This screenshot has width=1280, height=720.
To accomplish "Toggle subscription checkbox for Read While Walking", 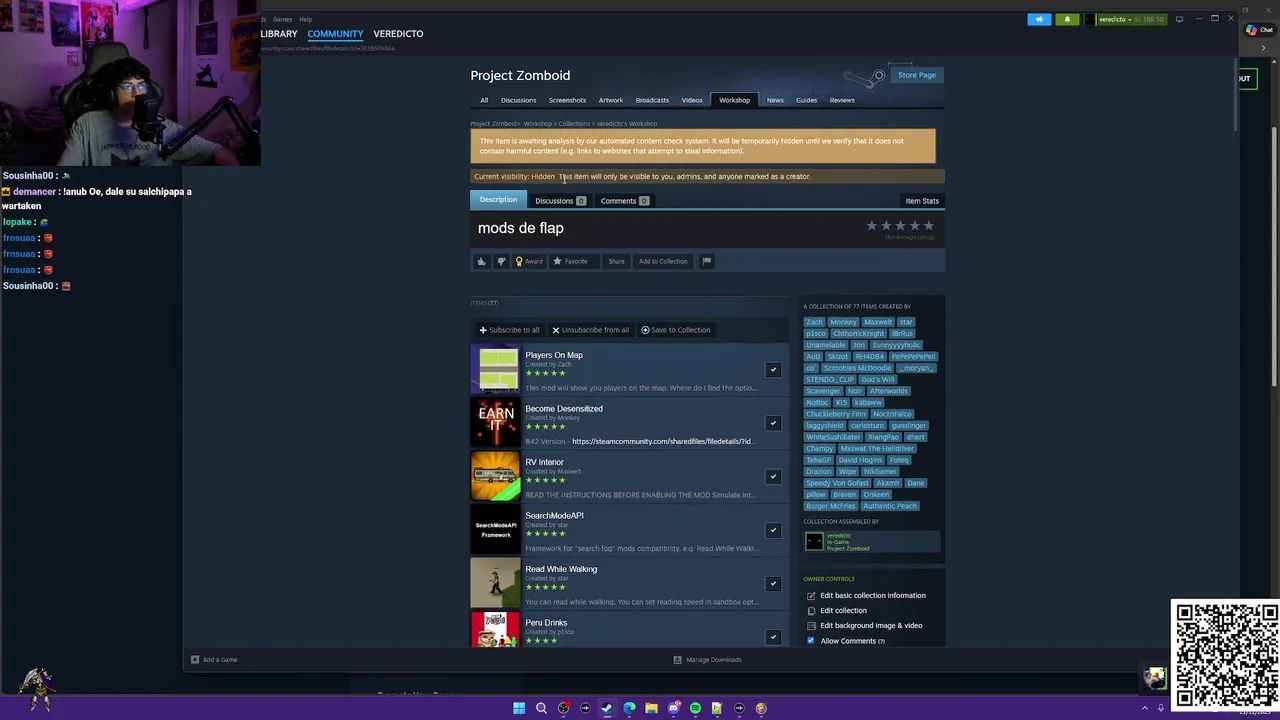I will pos(773,584).
